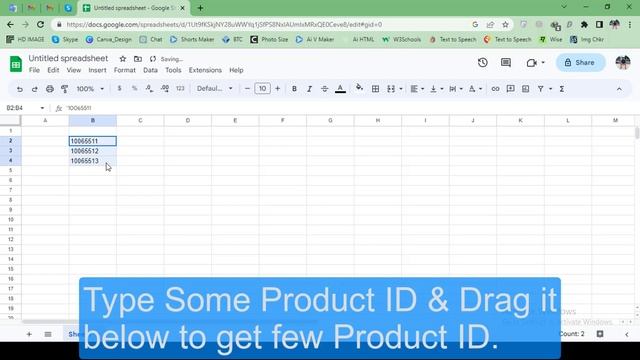Increase font size with plus button
The image size is (640, 360).
pyautogui.click(x=278, y=89)
